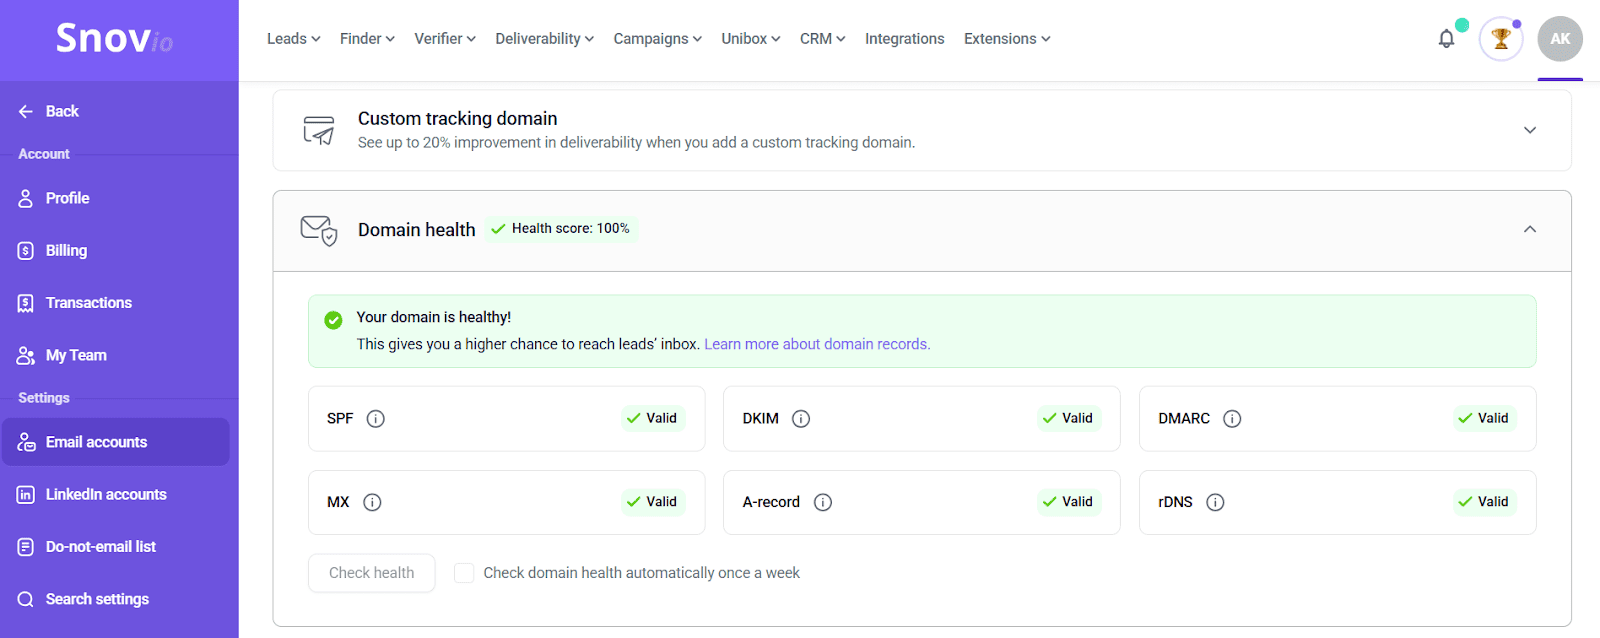
Task: Open the Leads dropdown menu
Action: pos(293,39)
